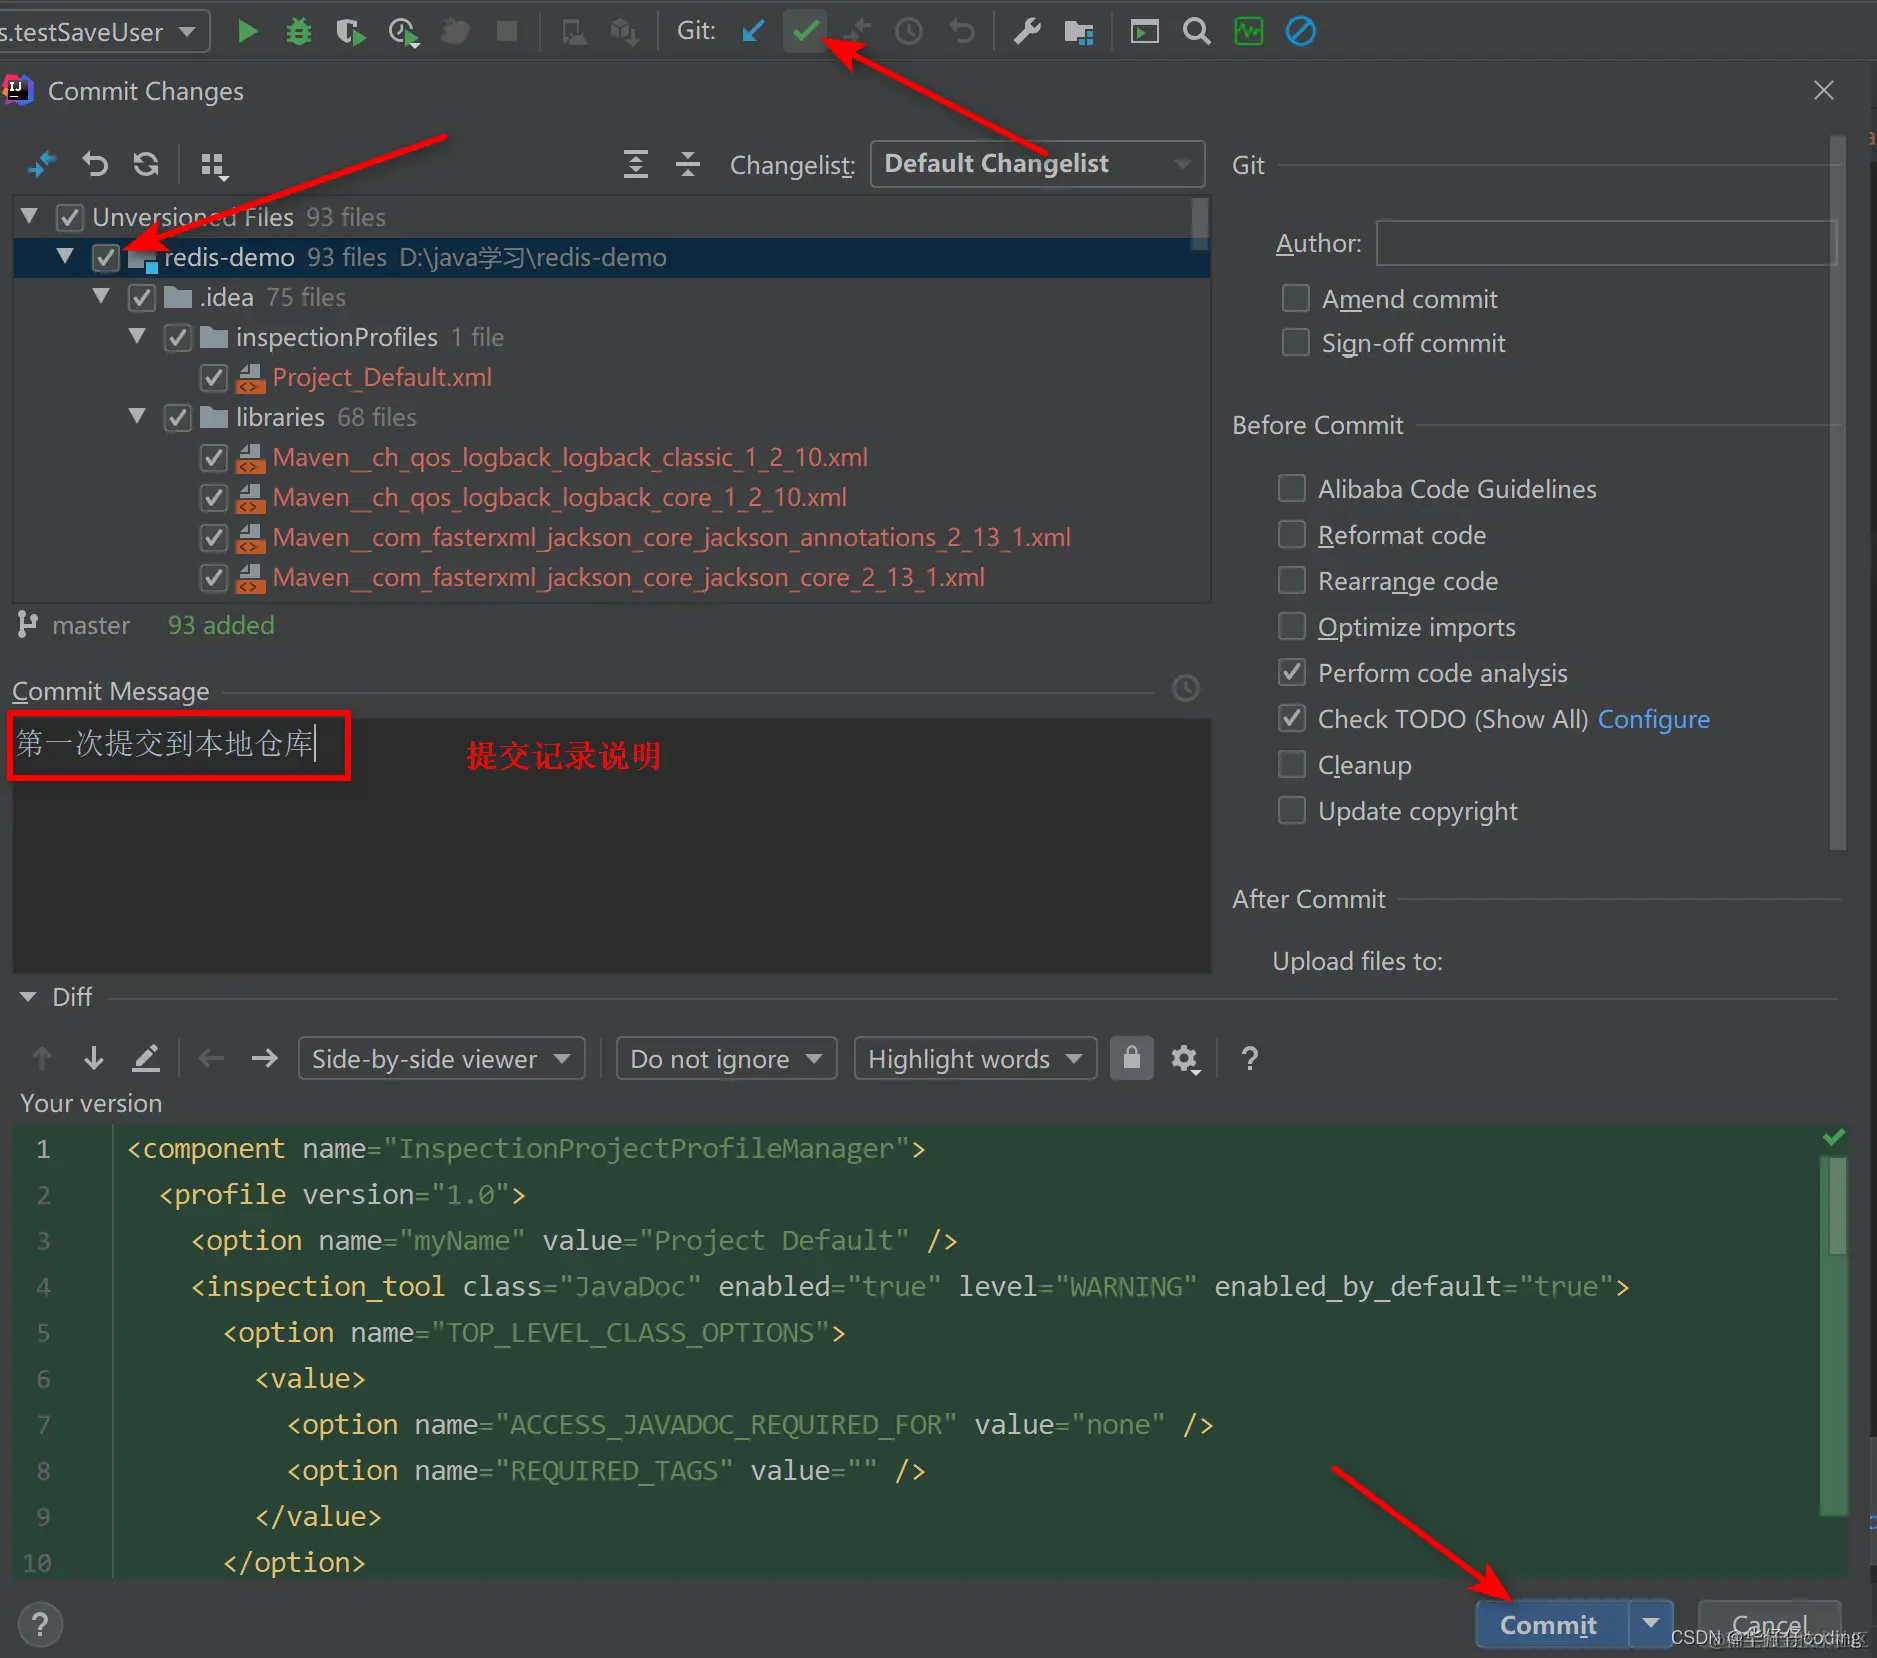
Task: Click the group-by icon in commit toolbar
Action: point(213,164)
